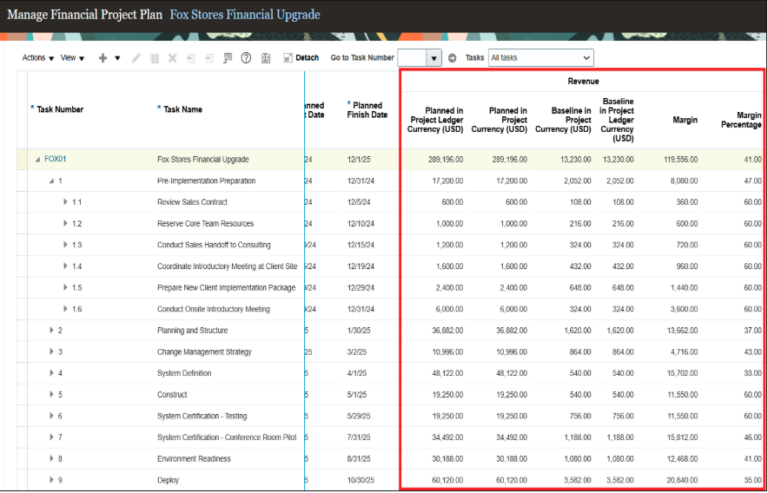Expand task 1.1 Review Sales Contract
This screenshot has width=768, height=493.
(x=65, y=202)
